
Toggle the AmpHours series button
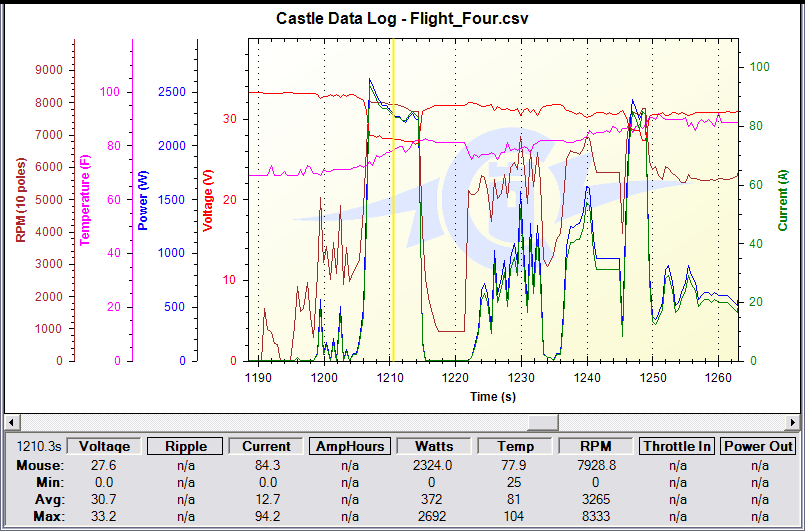tap(350, 446)
